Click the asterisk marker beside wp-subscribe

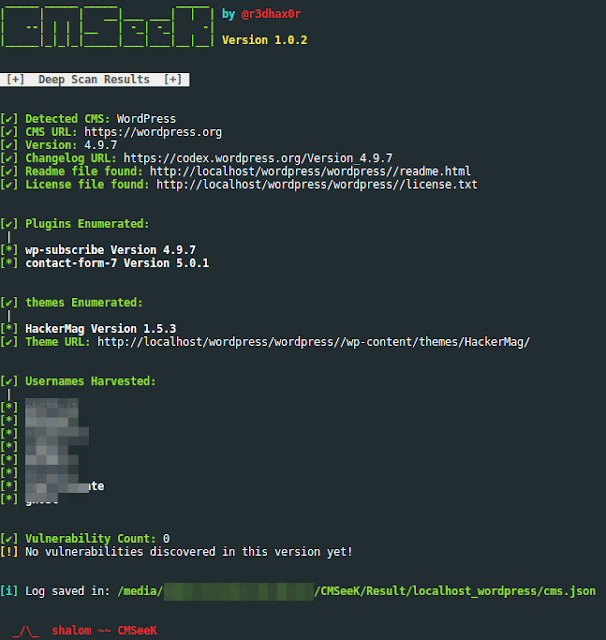tap(9, 250)
